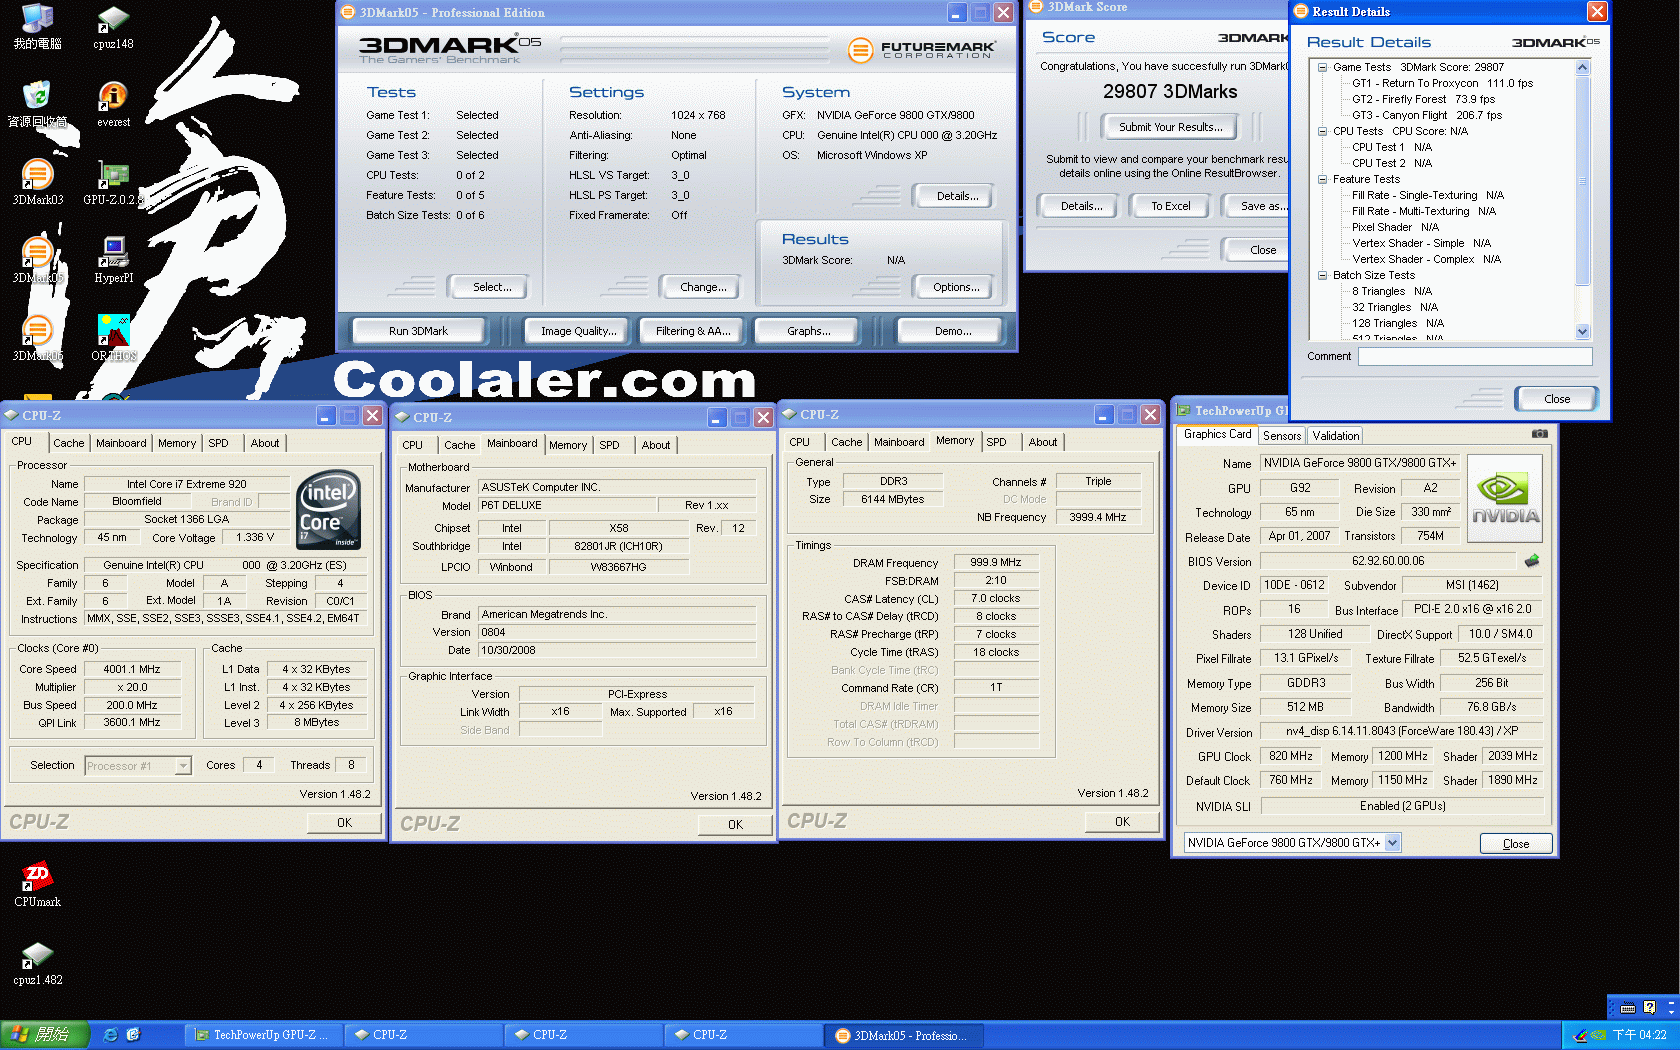Click the 3DMark05 window title bar icon

coord(348,12)
